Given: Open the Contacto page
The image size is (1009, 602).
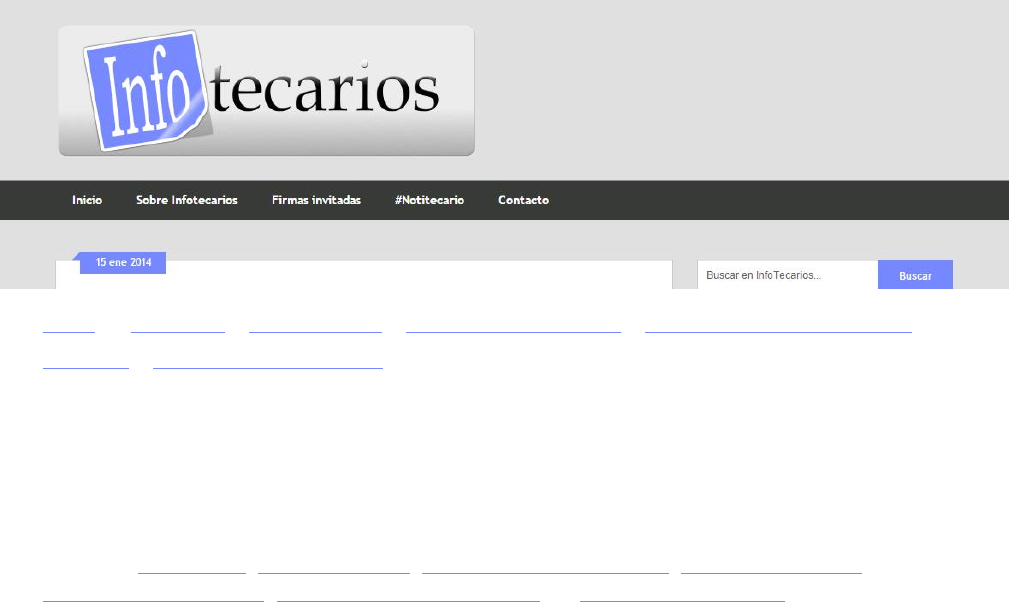Looking at the screenshot, I should (x=523, y=200).
